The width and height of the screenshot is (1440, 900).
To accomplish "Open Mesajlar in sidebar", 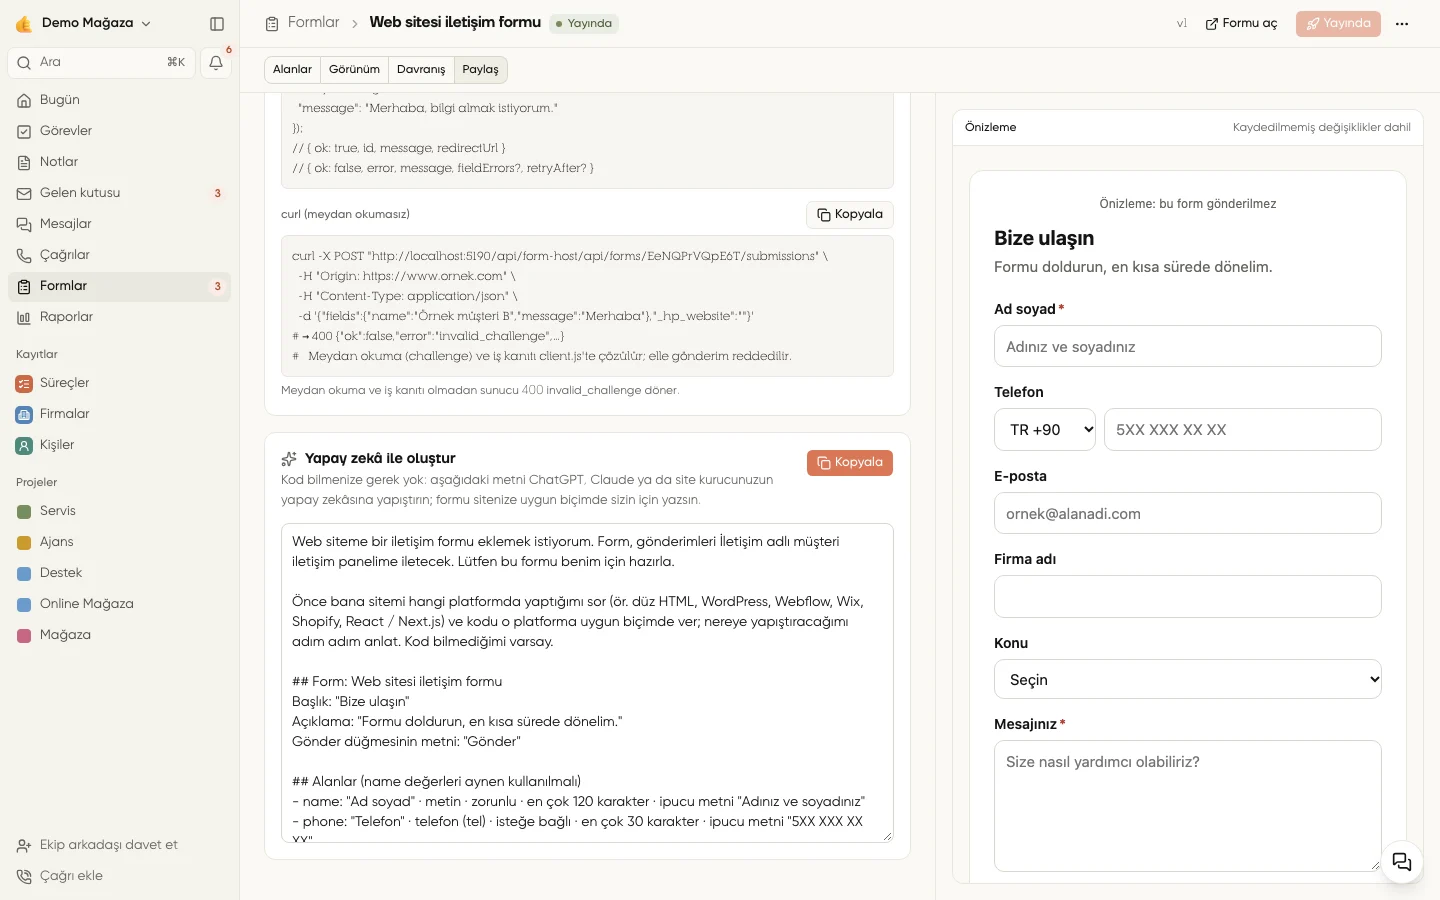I will pos(119,224).
